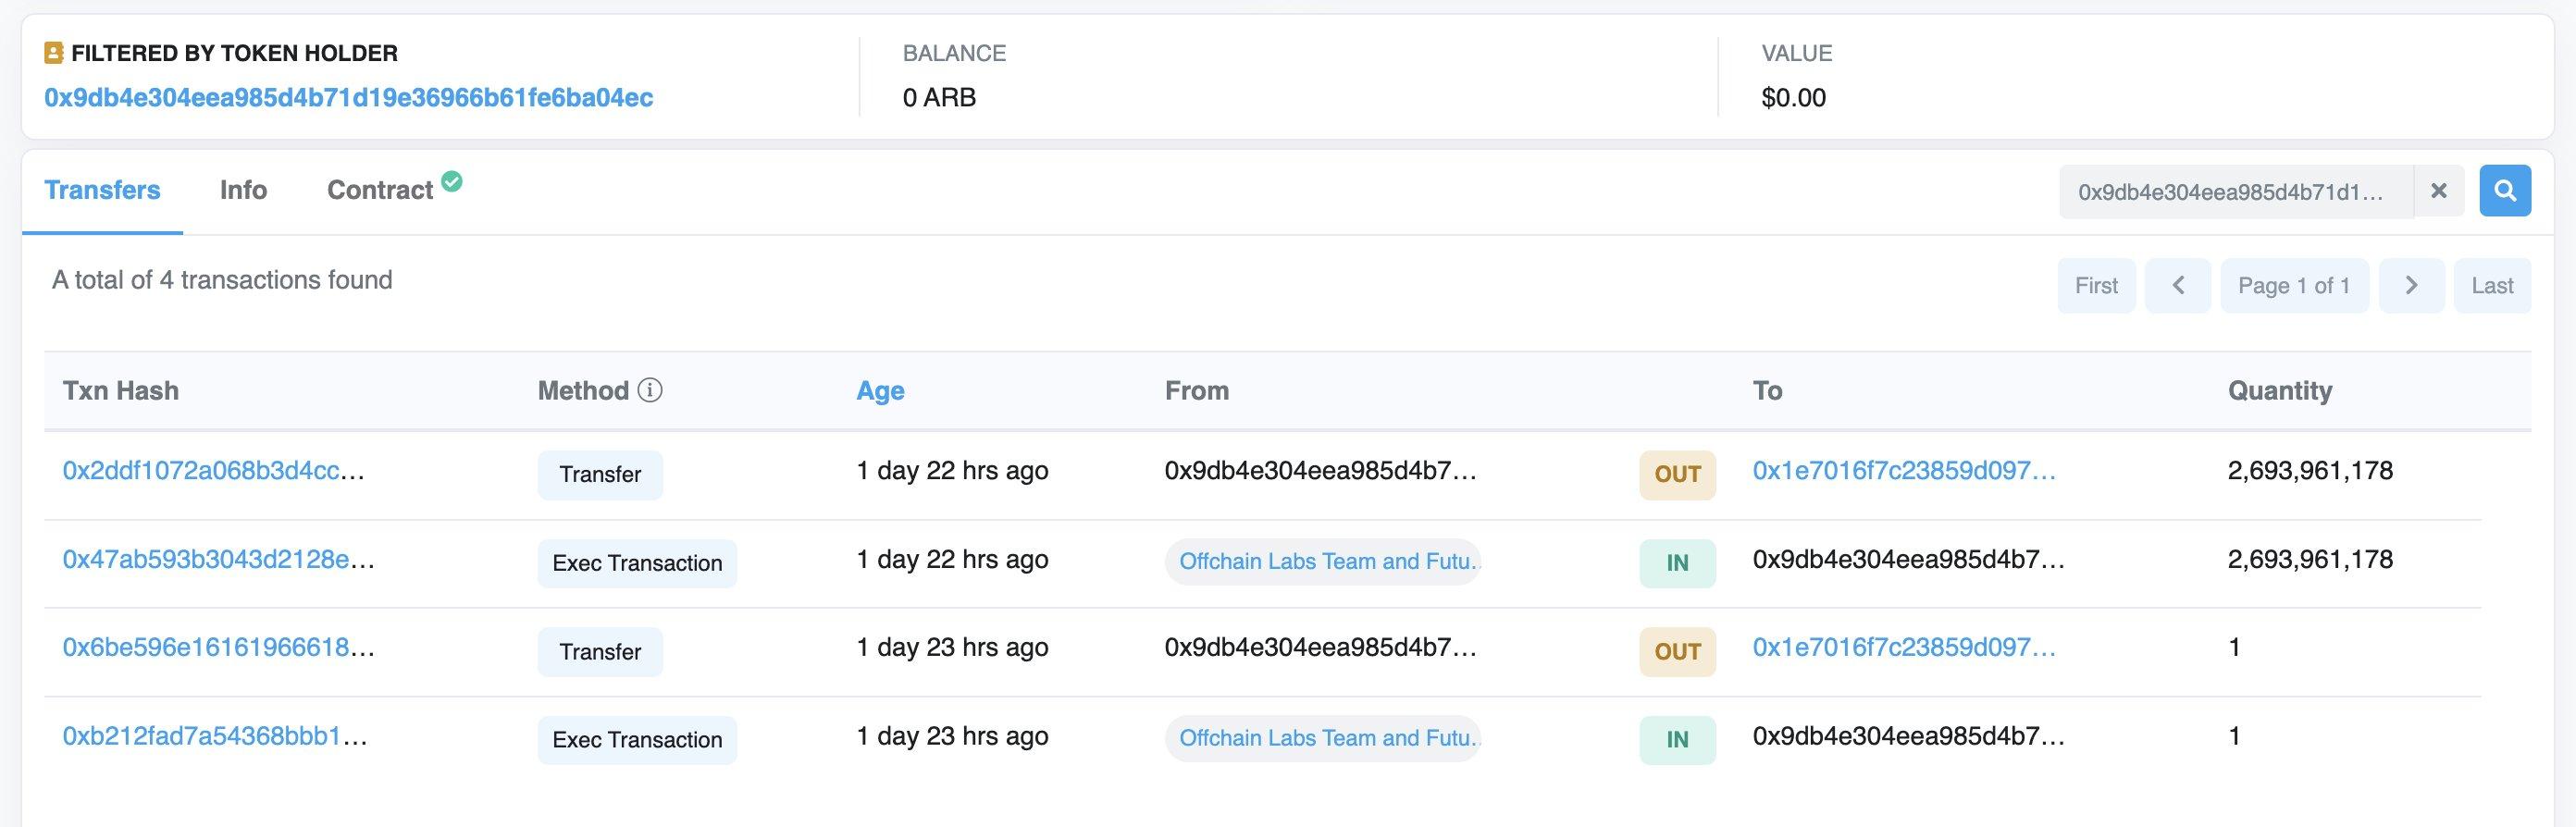Focus the address filter search field
The height and width of the screenshot is (827, 2576).
coord(2234,191)
